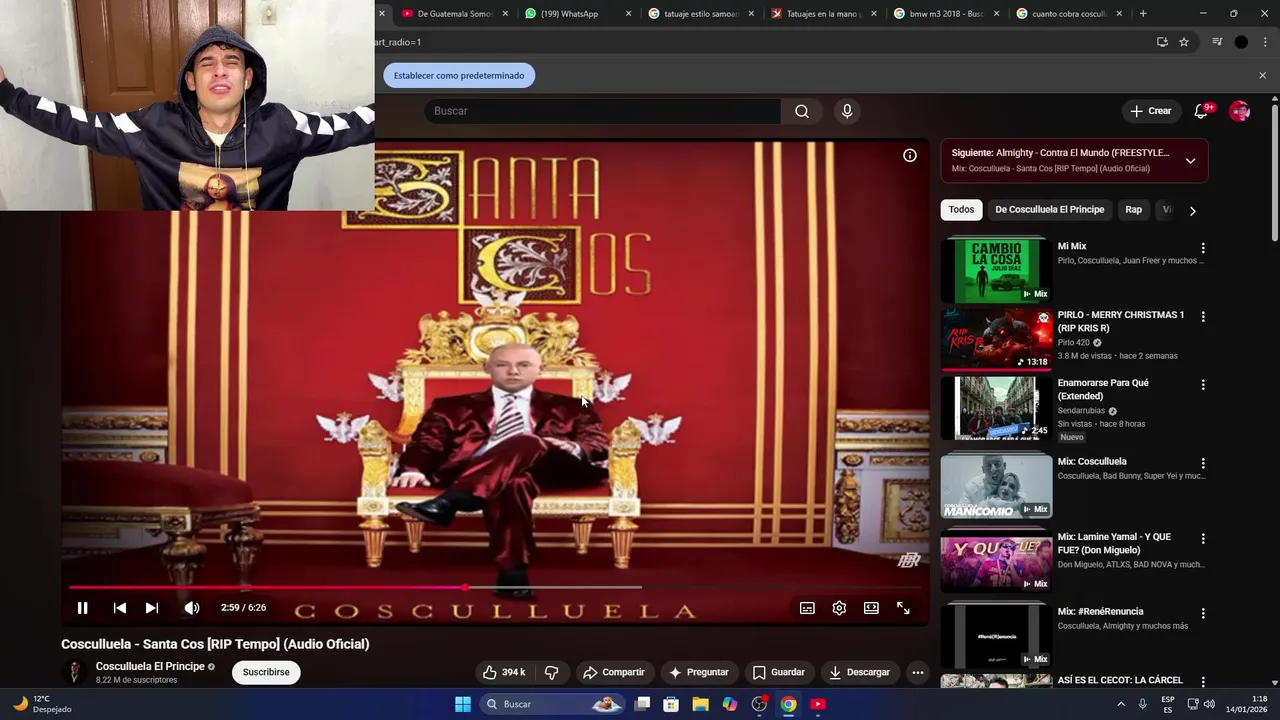Open options for Mi Mix
1280x720 pixels.
[1203, 248]
